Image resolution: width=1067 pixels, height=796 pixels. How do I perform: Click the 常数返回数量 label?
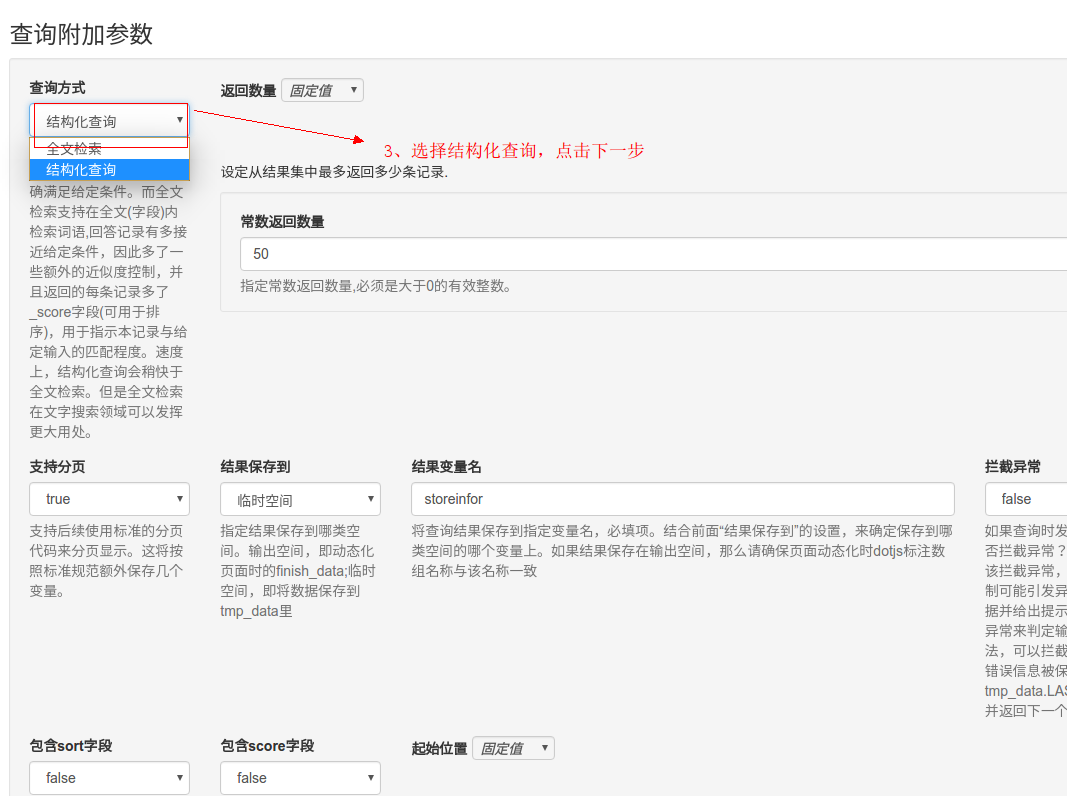282,222
